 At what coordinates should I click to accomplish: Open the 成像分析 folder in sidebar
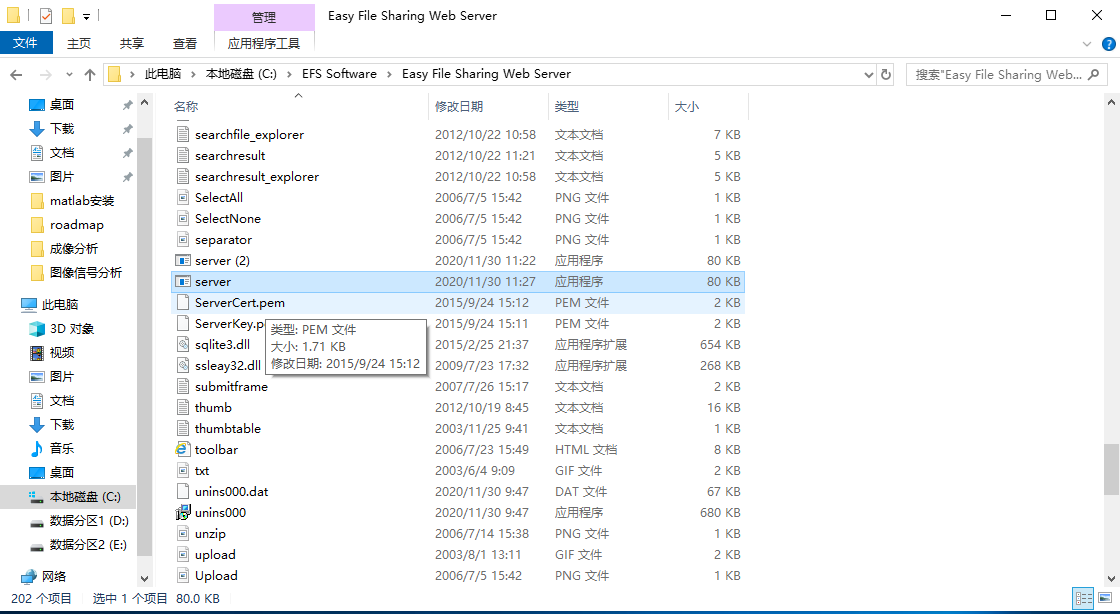click(x=74, y=248)
